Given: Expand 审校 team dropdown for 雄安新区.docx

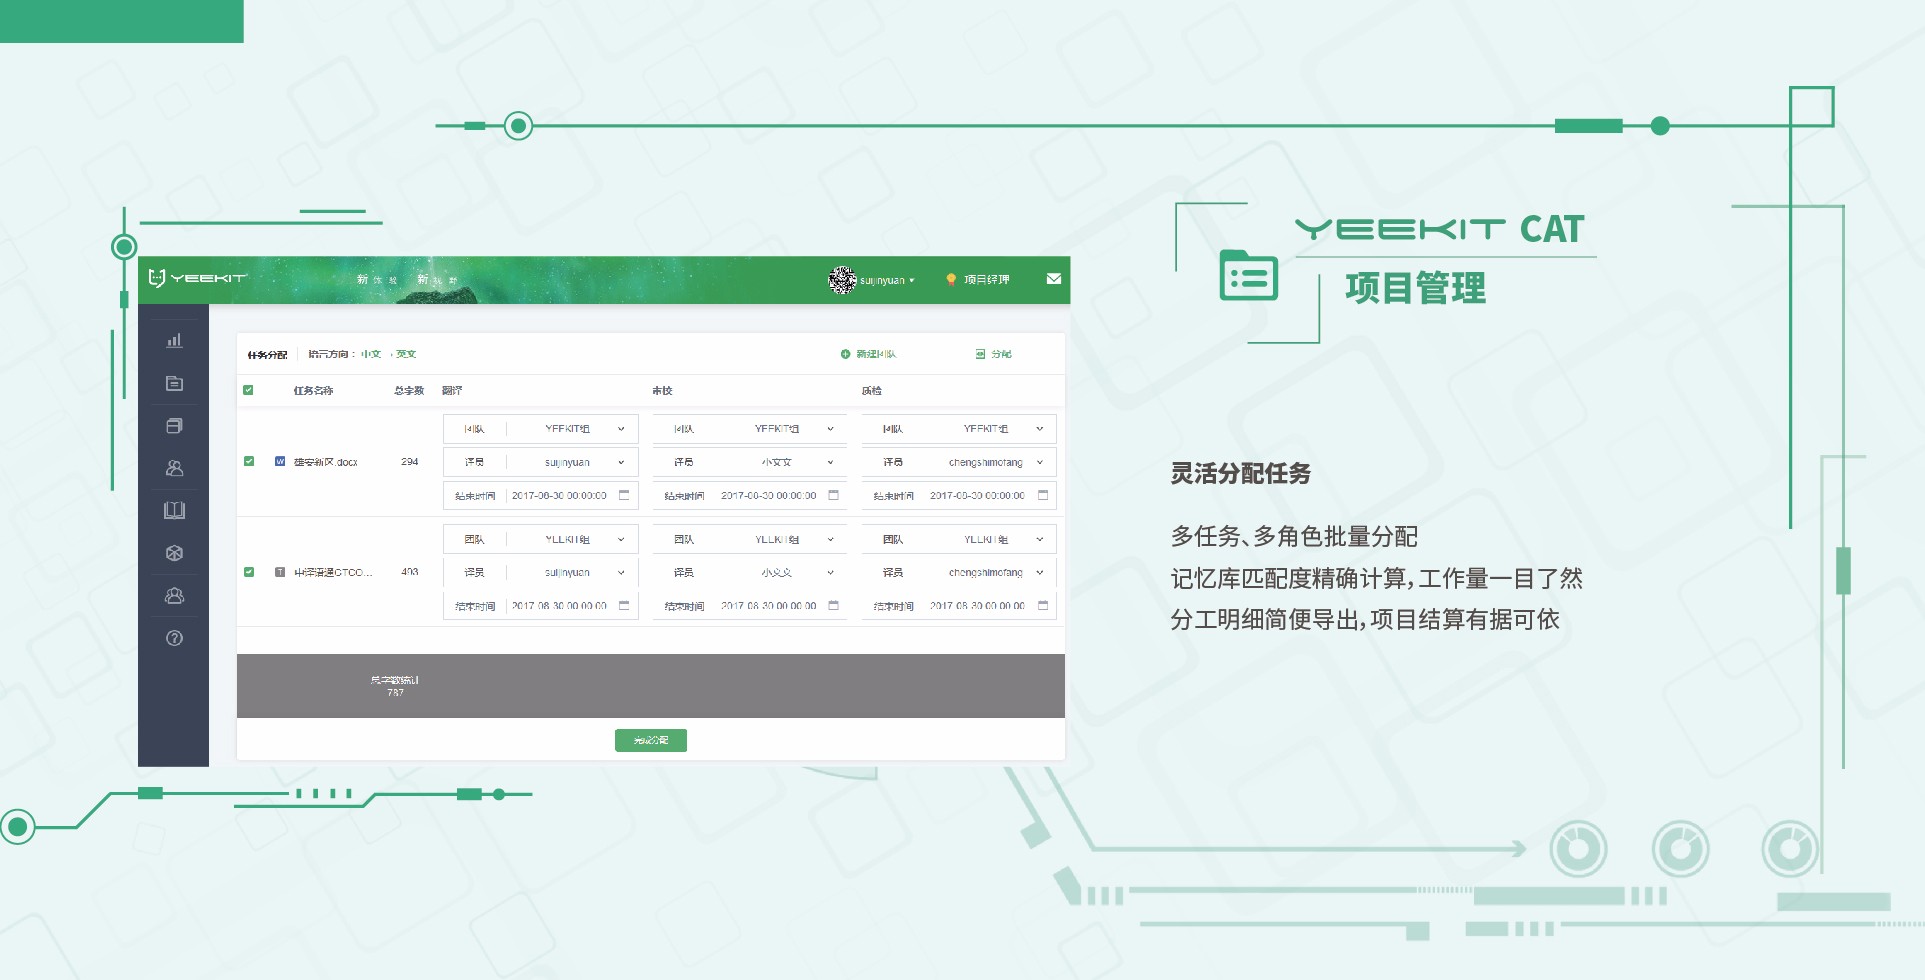Looking at the screenshot, I should pos(749,429).
